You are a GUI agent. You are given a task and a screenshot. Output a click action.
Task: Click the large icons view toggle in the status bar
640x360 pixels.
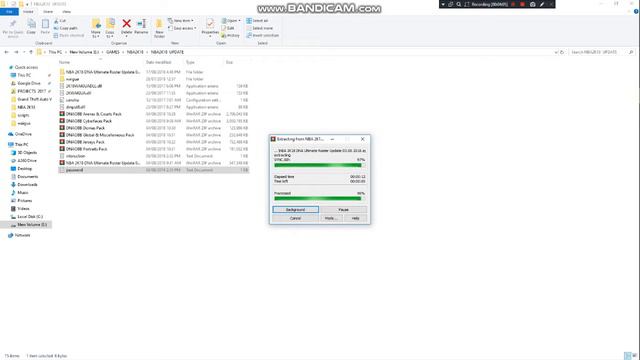point(635,356)
